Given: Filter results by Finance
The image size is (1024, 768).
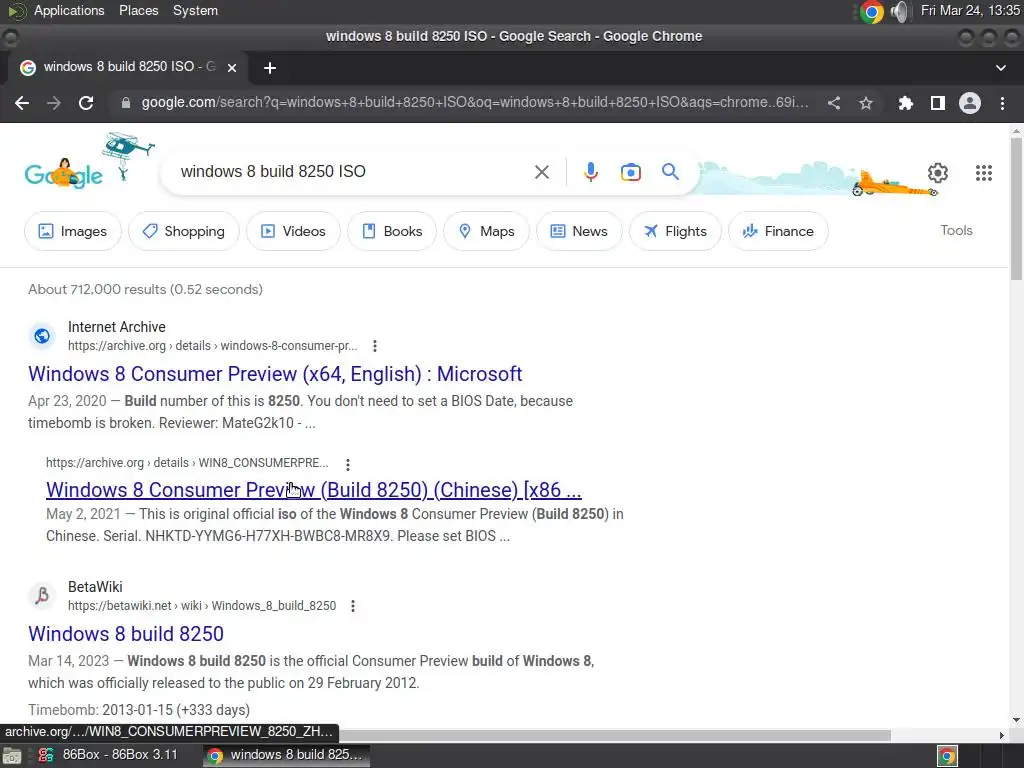Looking at the screenshot, I should (x=778, y=231).
